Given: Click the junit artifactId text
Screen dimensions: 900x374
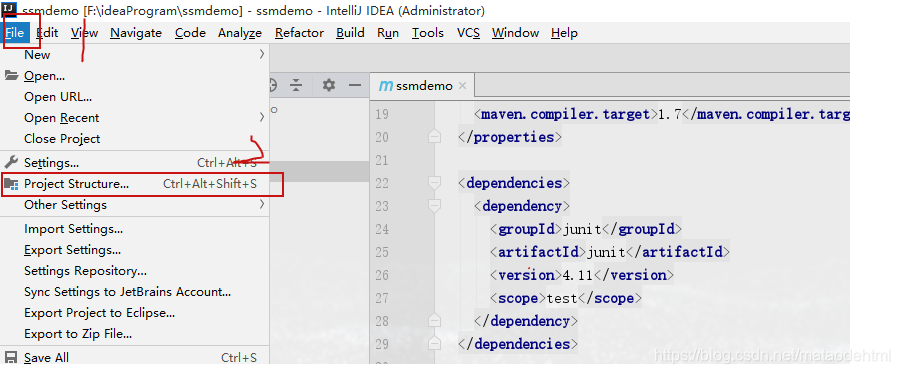Looking at the screenshot, I should click(606, 252).
